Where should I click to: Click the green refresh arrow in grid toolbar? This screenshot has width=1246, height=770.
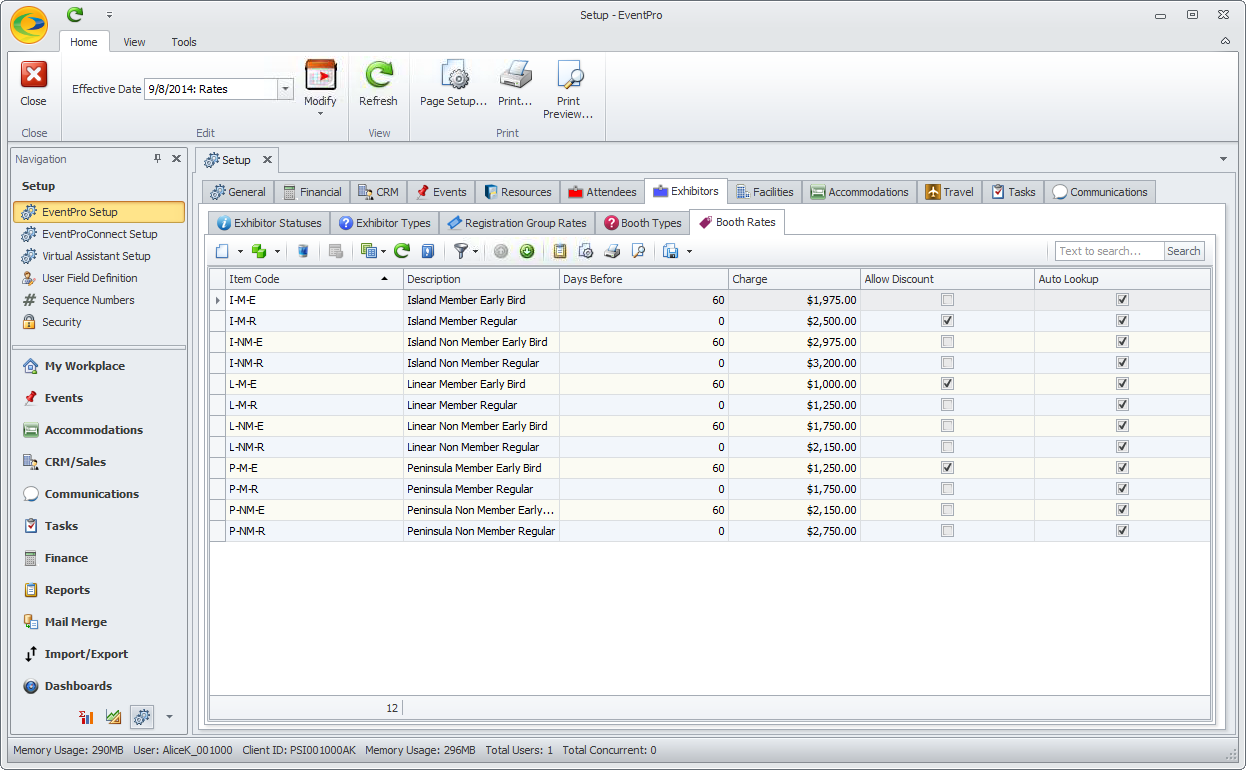pyautogui.click(x=402, y=251)
